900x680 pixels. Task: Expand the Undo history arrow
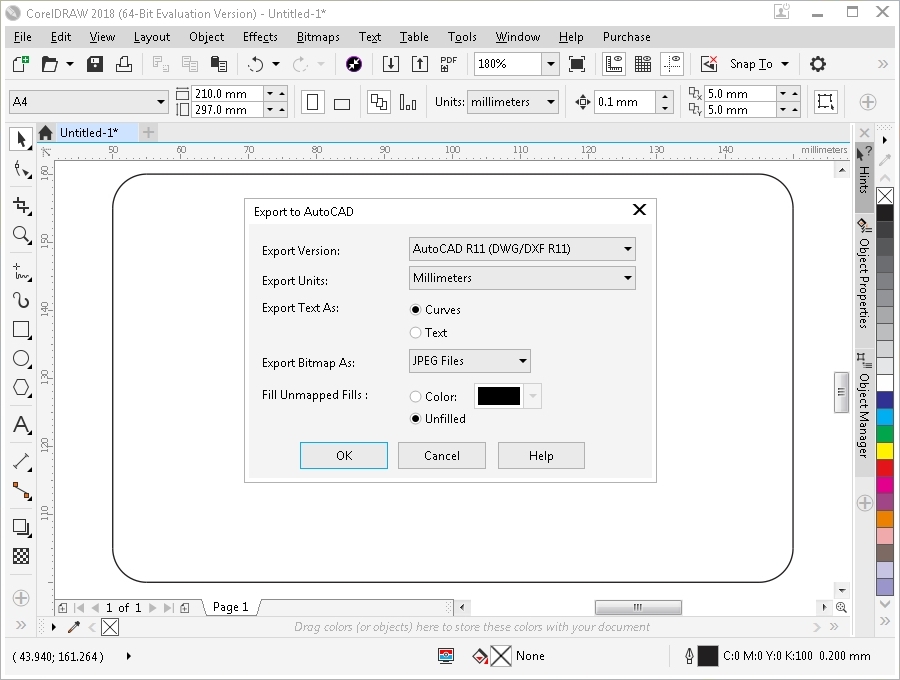pos(276,64)
